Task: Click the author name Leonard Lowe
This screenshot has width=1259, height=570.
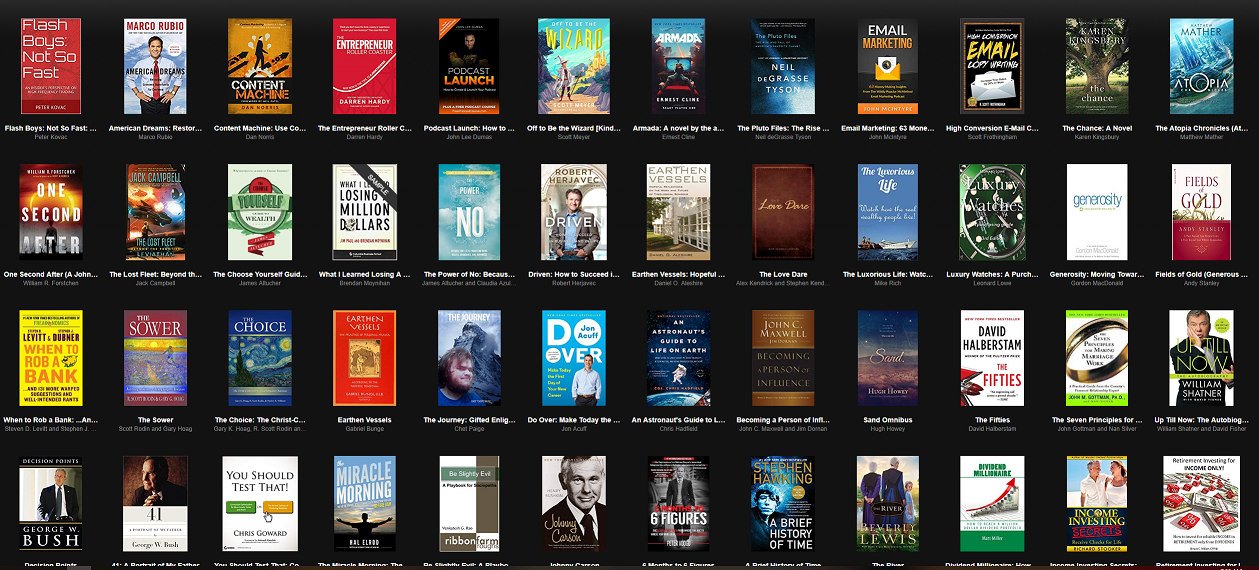Action: coord(992,284)
